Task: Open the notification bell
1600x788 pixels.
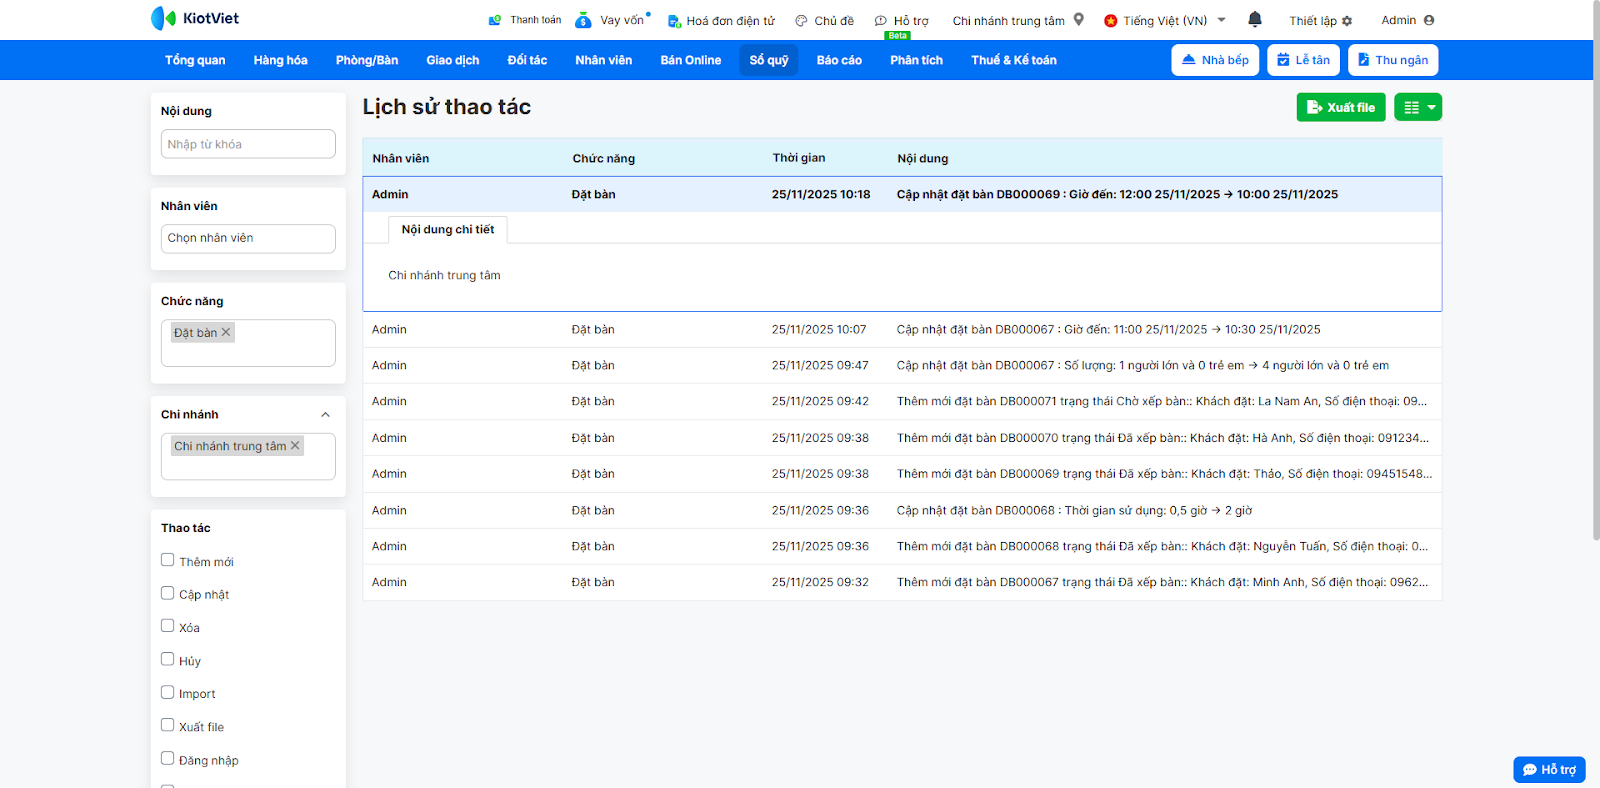Action: [x=1255, y=19]
